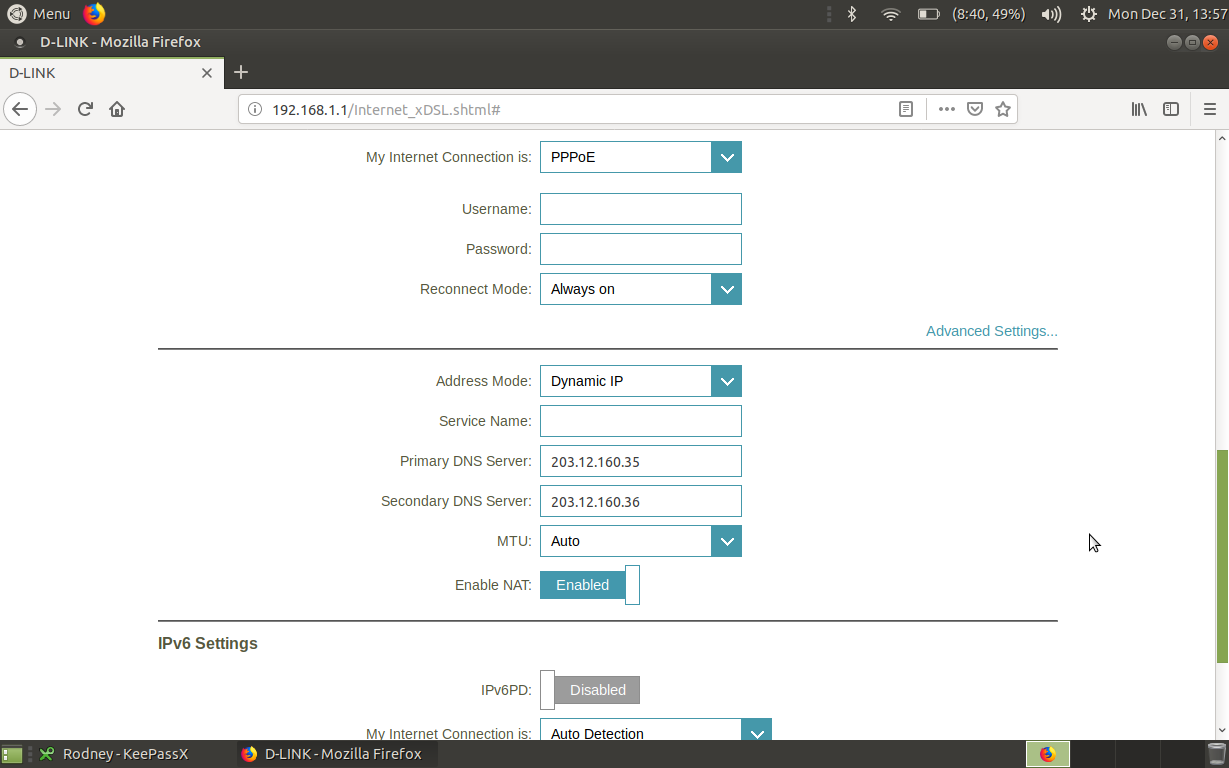Screen dimensions: 1229x768
Task: Go back with Firefox back arrow
Action: (20, 109)
